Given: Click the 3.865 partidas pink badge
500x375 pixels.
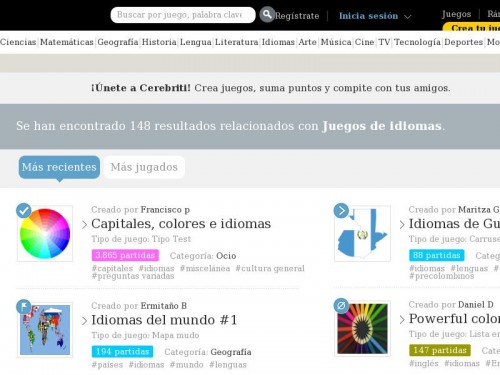Looking at the screenshot, I should click(x=125, y=255).
